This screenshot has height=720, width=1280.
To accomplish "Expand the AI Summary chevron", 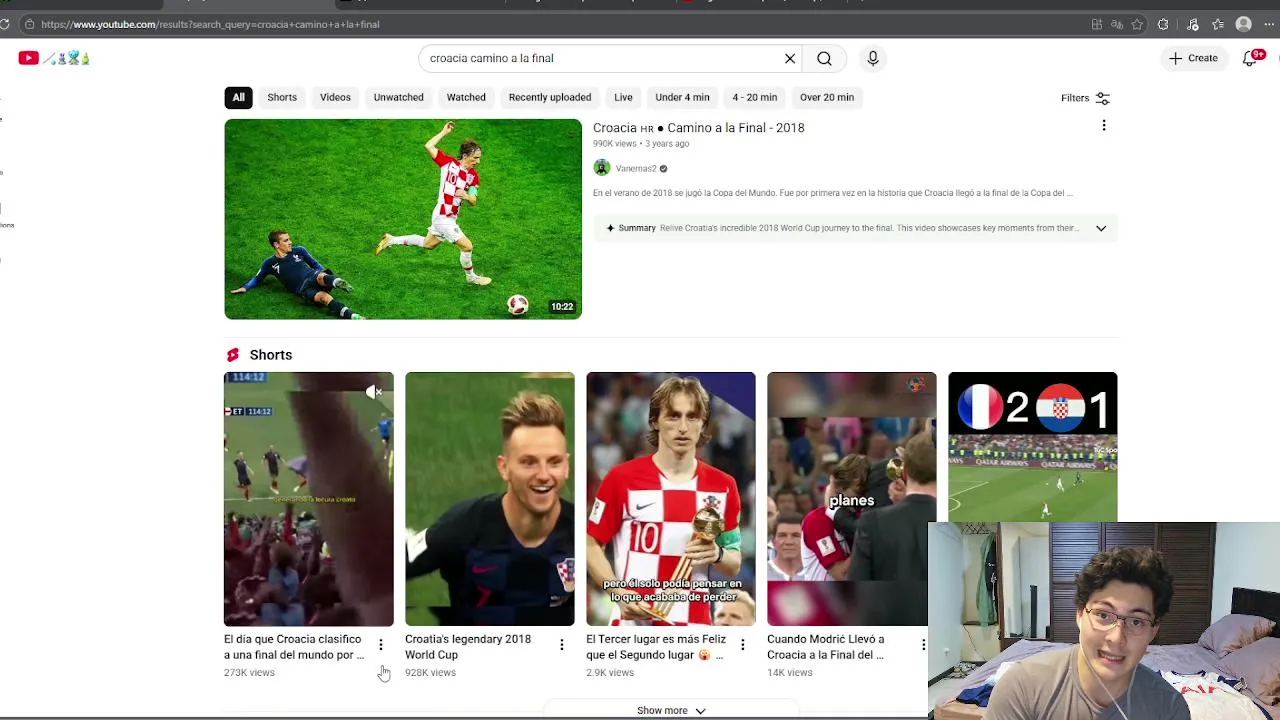I will (1101, 228).
